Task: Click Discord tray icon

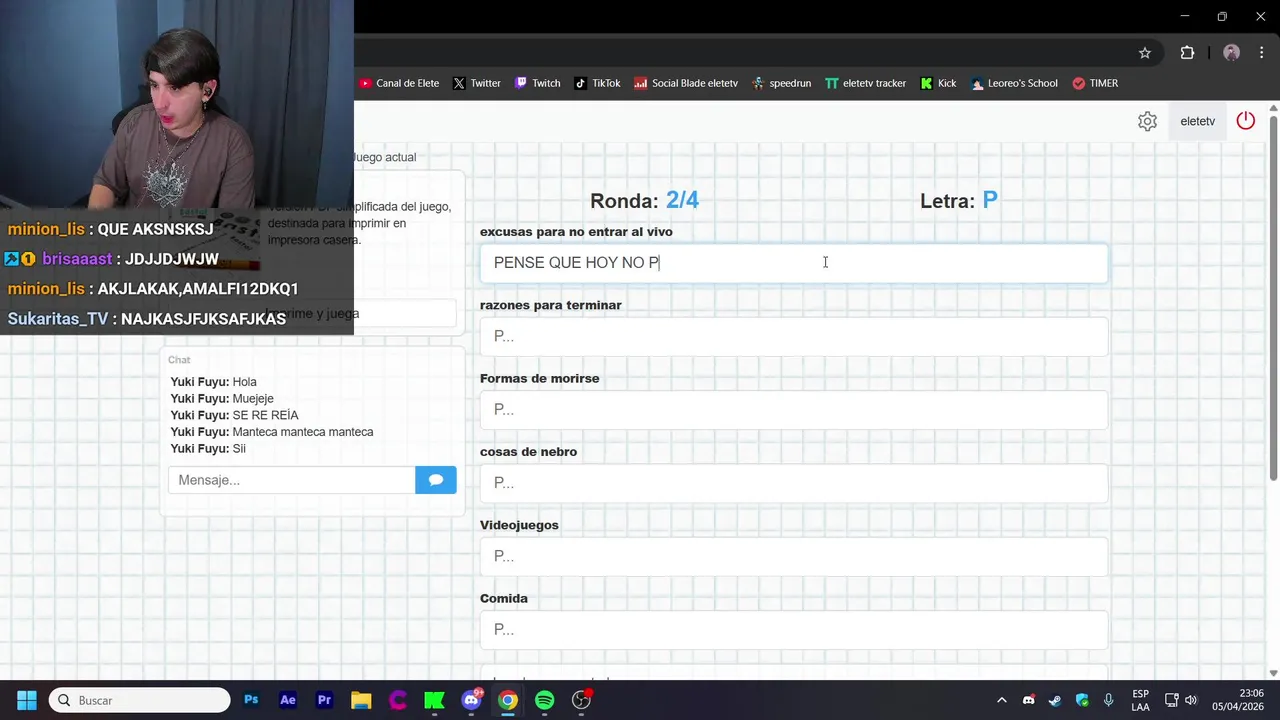Action: pos(1029,700)
